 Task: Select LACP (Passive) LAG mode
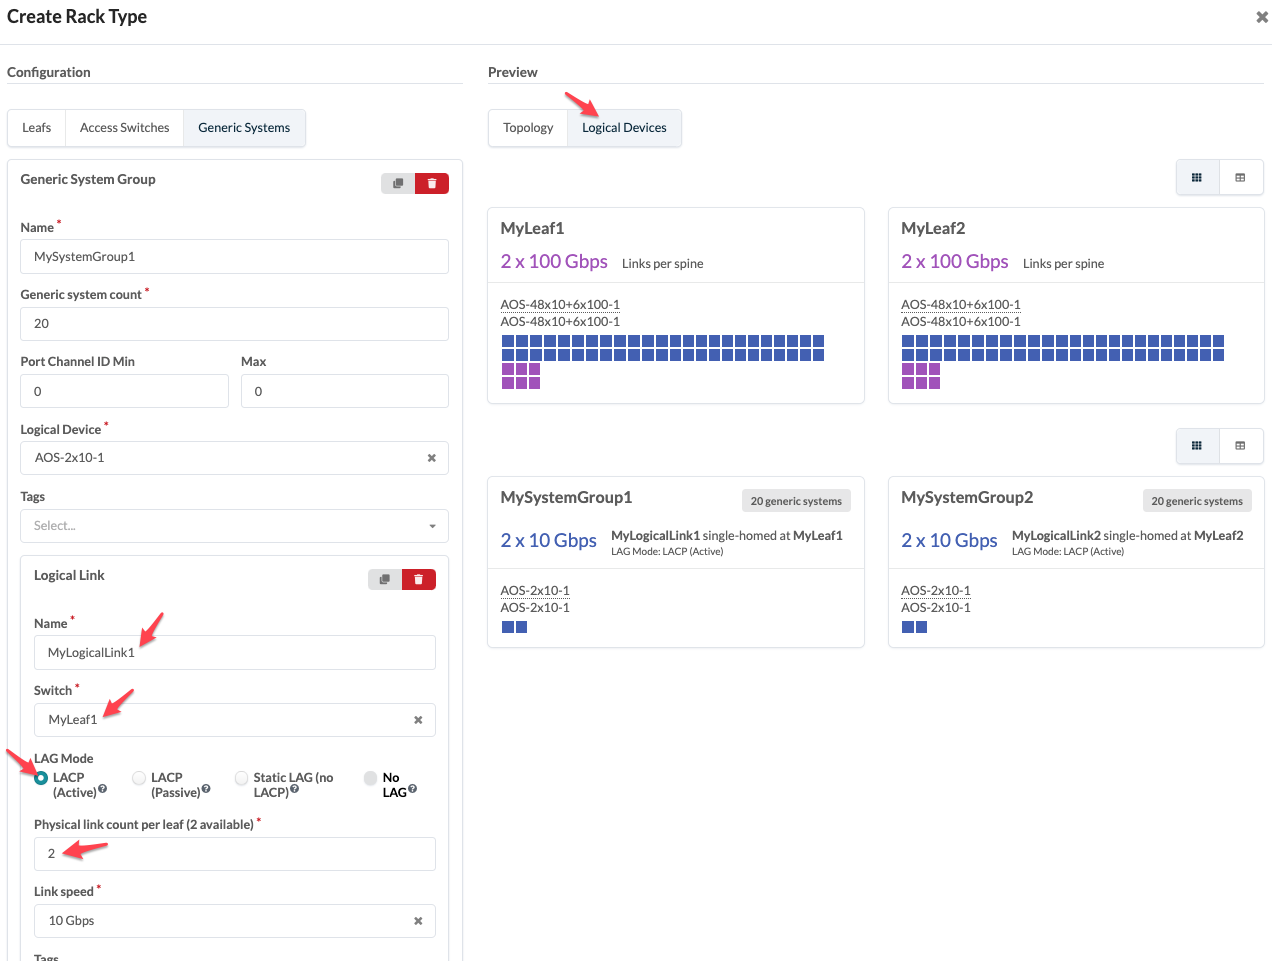pos(140,778)
